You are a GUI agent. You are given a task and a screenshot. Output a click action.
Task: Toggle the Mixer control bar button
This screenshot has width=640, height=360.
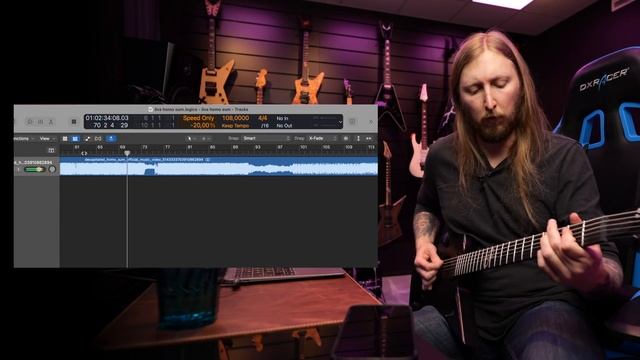[40, 122]
